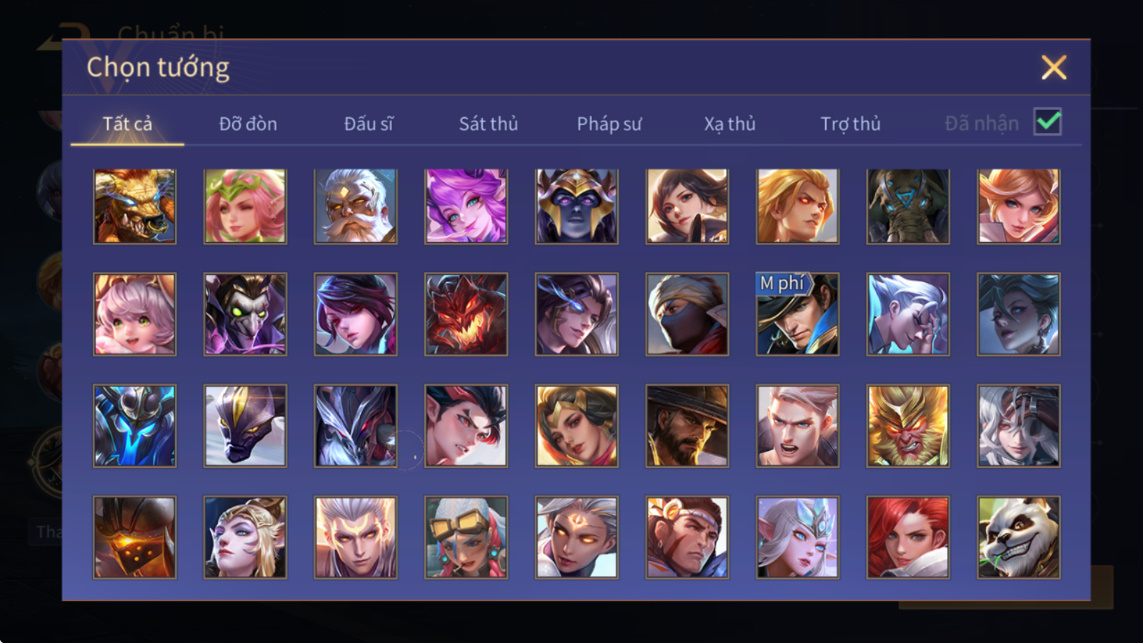The height and width of the screenshot is (643, 1143).
Task: Select the cowboy hat bearded hero
Action: click(687, 426)
